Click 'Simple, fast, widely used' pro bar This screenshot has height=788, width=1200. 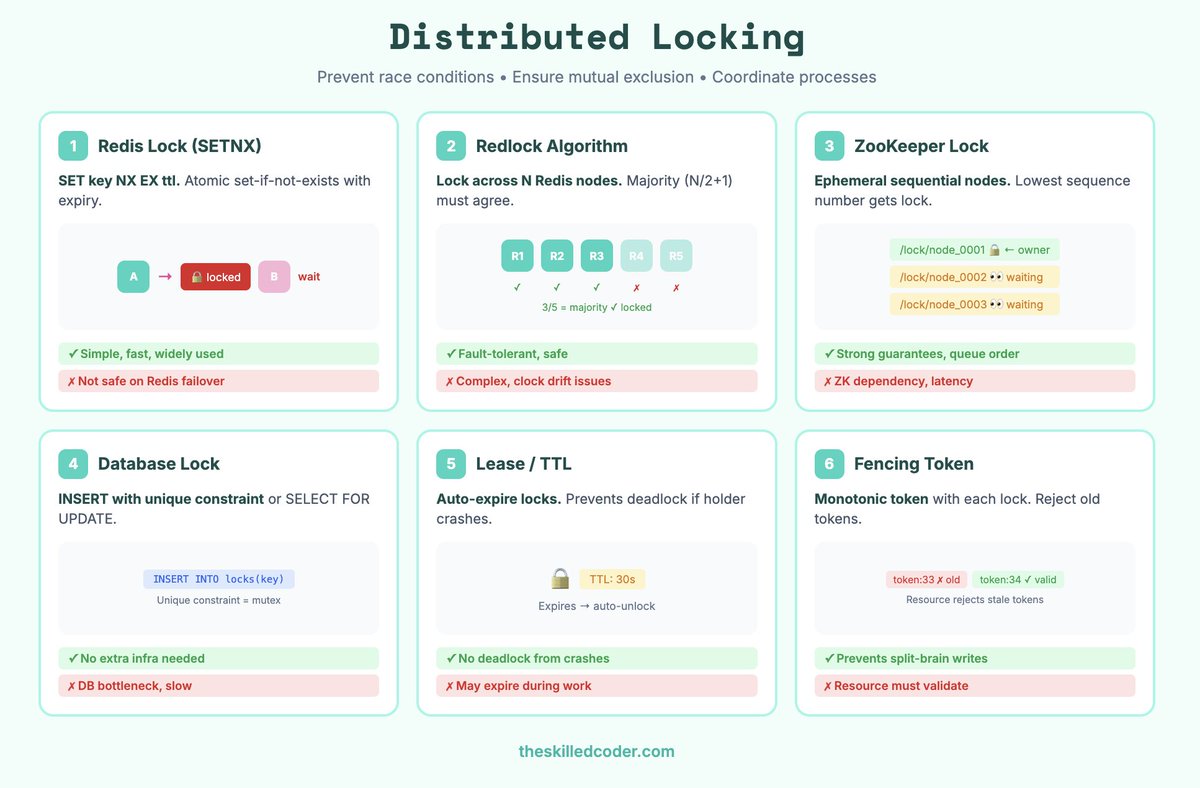(219, 354)
